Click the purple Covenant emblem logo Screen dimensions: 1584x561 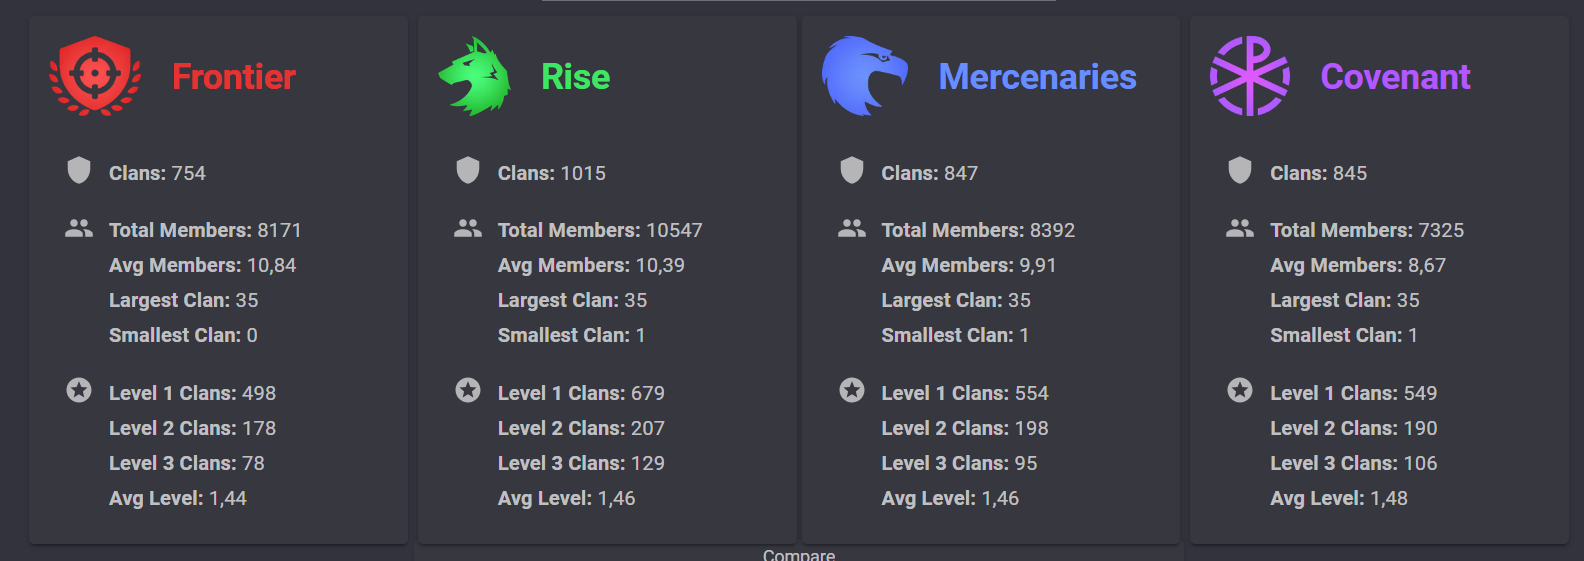pyautogui.click(x=1250, y=76)
